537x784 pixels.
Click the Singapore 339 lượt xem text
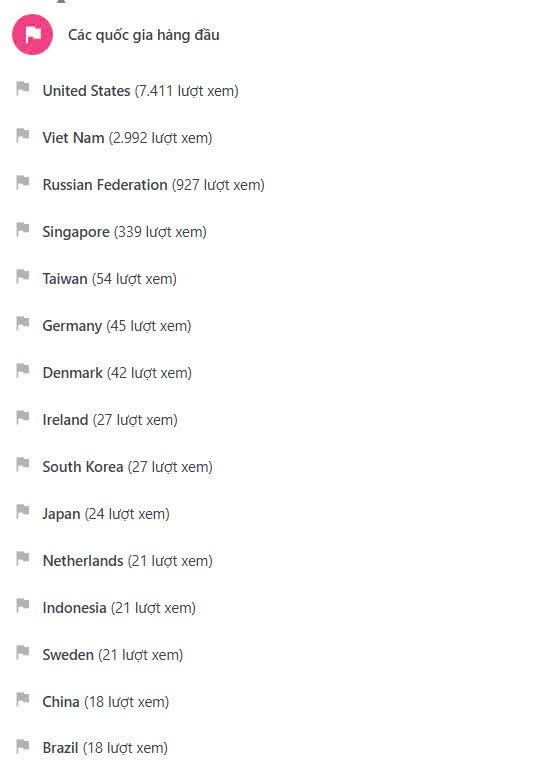(x=124, y=232)
